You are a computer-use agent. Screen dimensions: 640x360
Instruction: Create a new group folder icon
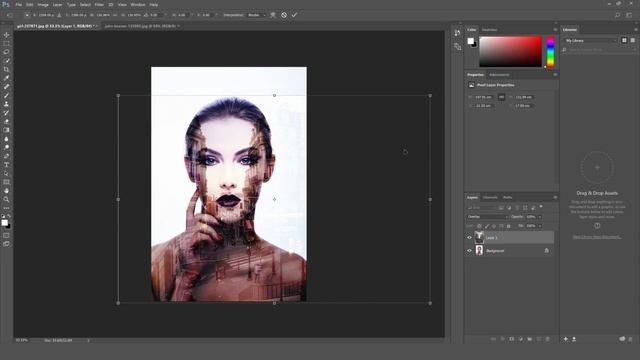point(530,339)
